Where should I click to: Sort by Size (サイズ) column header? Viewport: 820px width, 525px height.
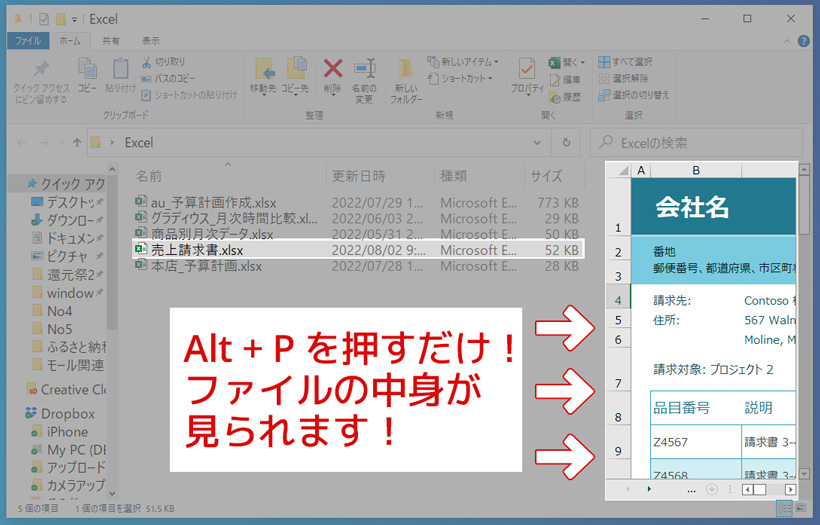point(546,176)
